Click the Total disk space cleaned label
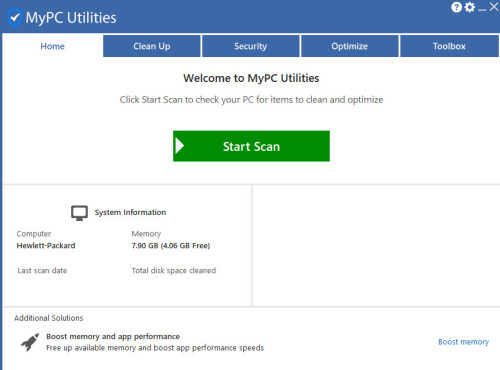Screen dimensions: 500x370 click(x=174, y=270)
